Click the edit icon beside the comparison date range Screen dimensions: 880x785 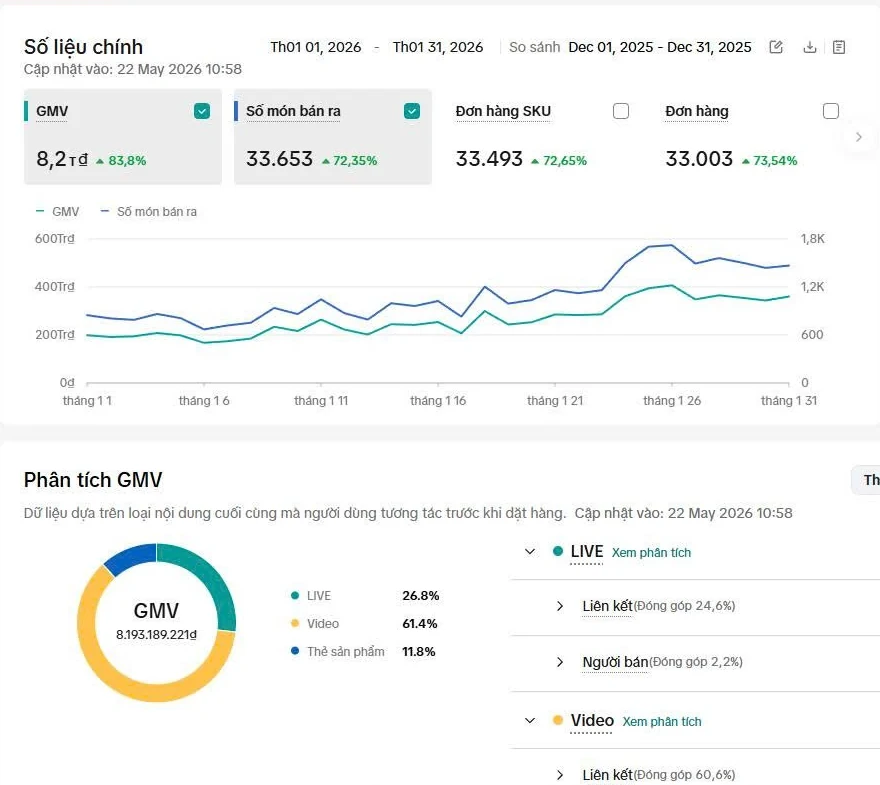(776, 47)
